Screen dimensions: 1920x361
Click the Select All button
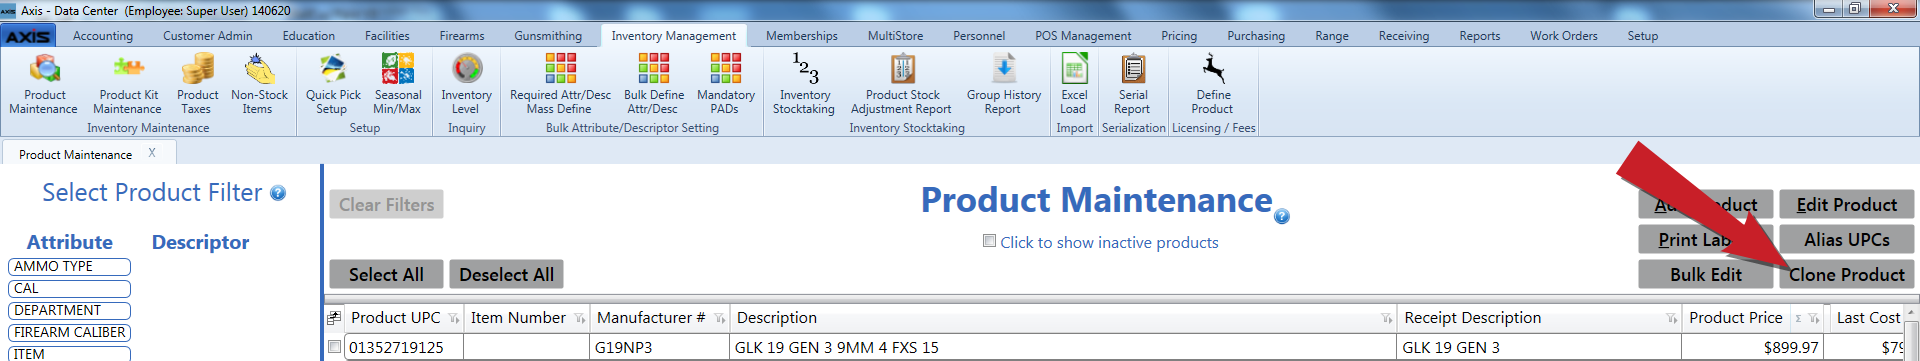click(386, 274)
